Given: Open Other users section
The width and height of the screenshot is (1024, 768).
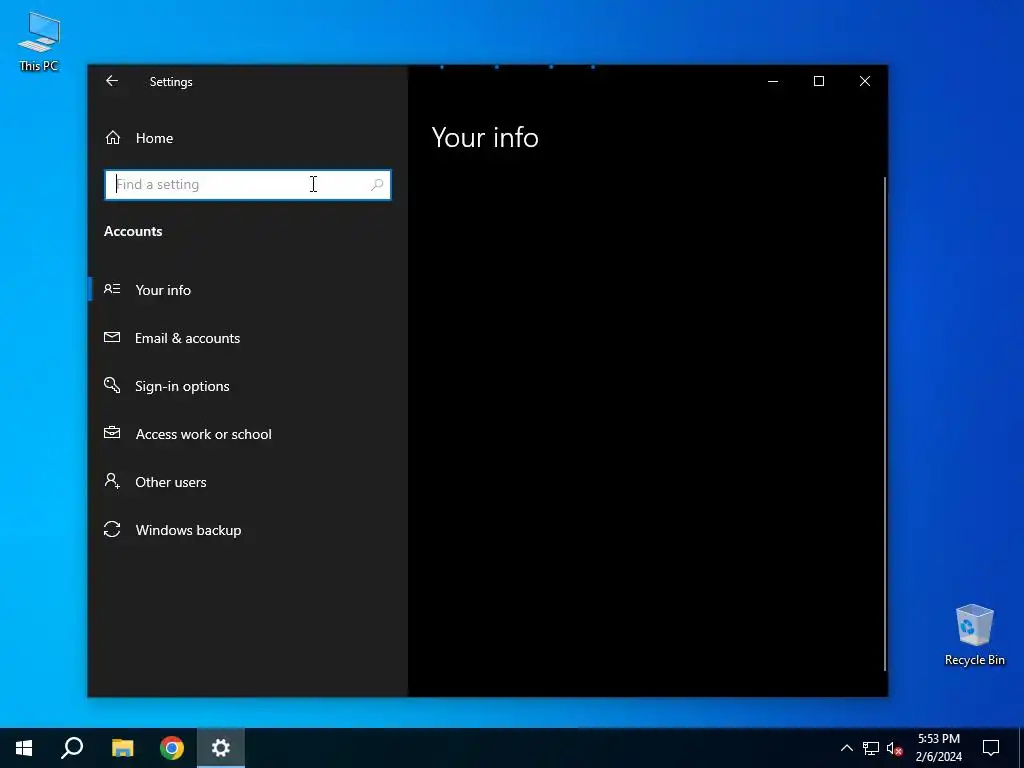Looking at the screenshot, I should coord(248,482).
